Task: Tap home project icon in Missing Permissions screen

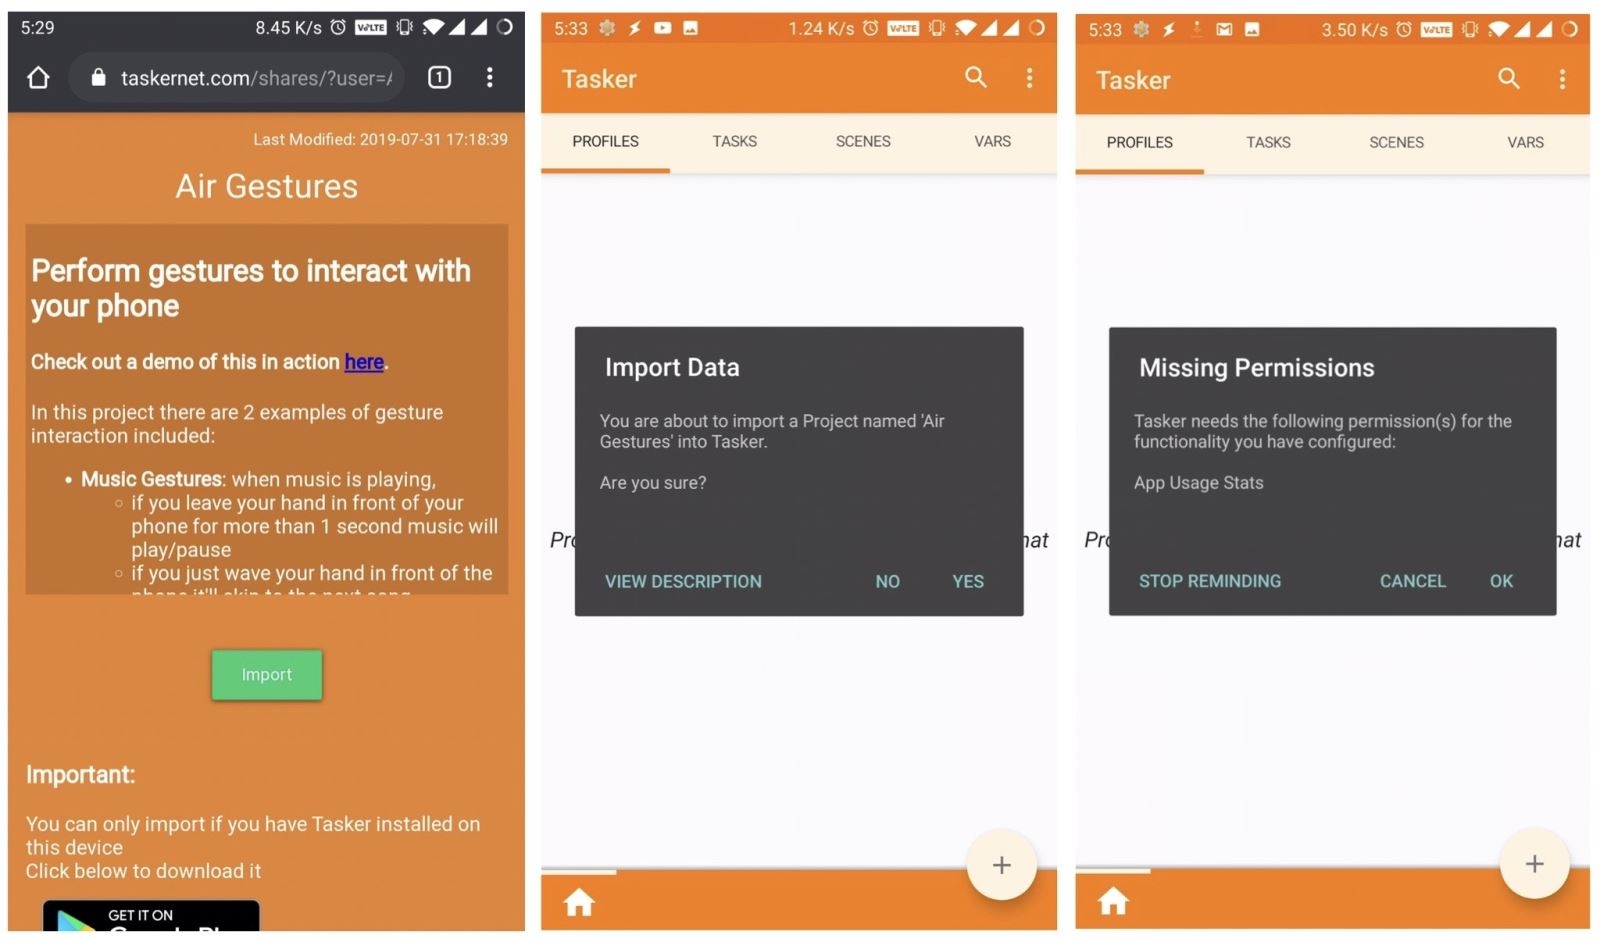Action: [x=1113, y=902]
